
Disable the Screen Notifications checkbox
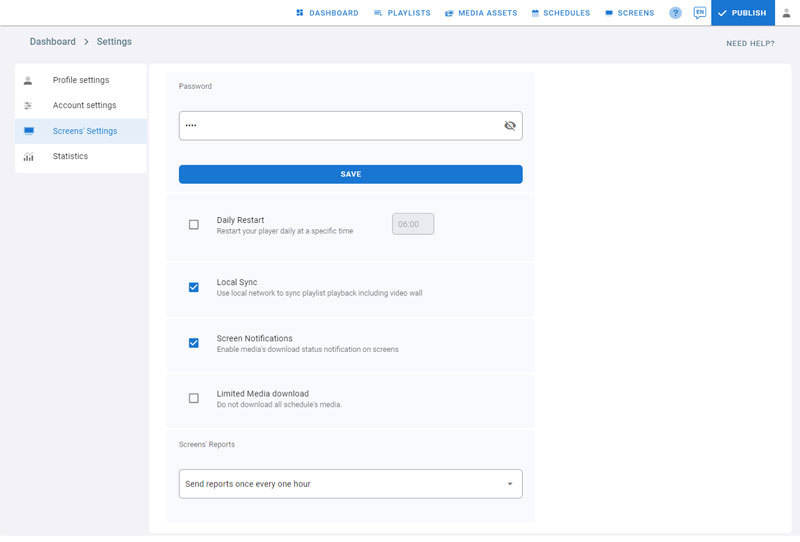[194, 343]
